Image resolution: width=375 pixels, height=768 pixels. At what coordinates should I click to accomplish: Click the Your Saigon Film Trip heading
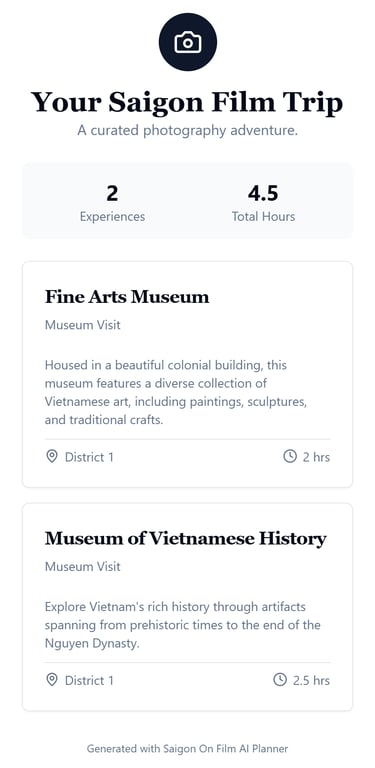click(x=187, y=102)
